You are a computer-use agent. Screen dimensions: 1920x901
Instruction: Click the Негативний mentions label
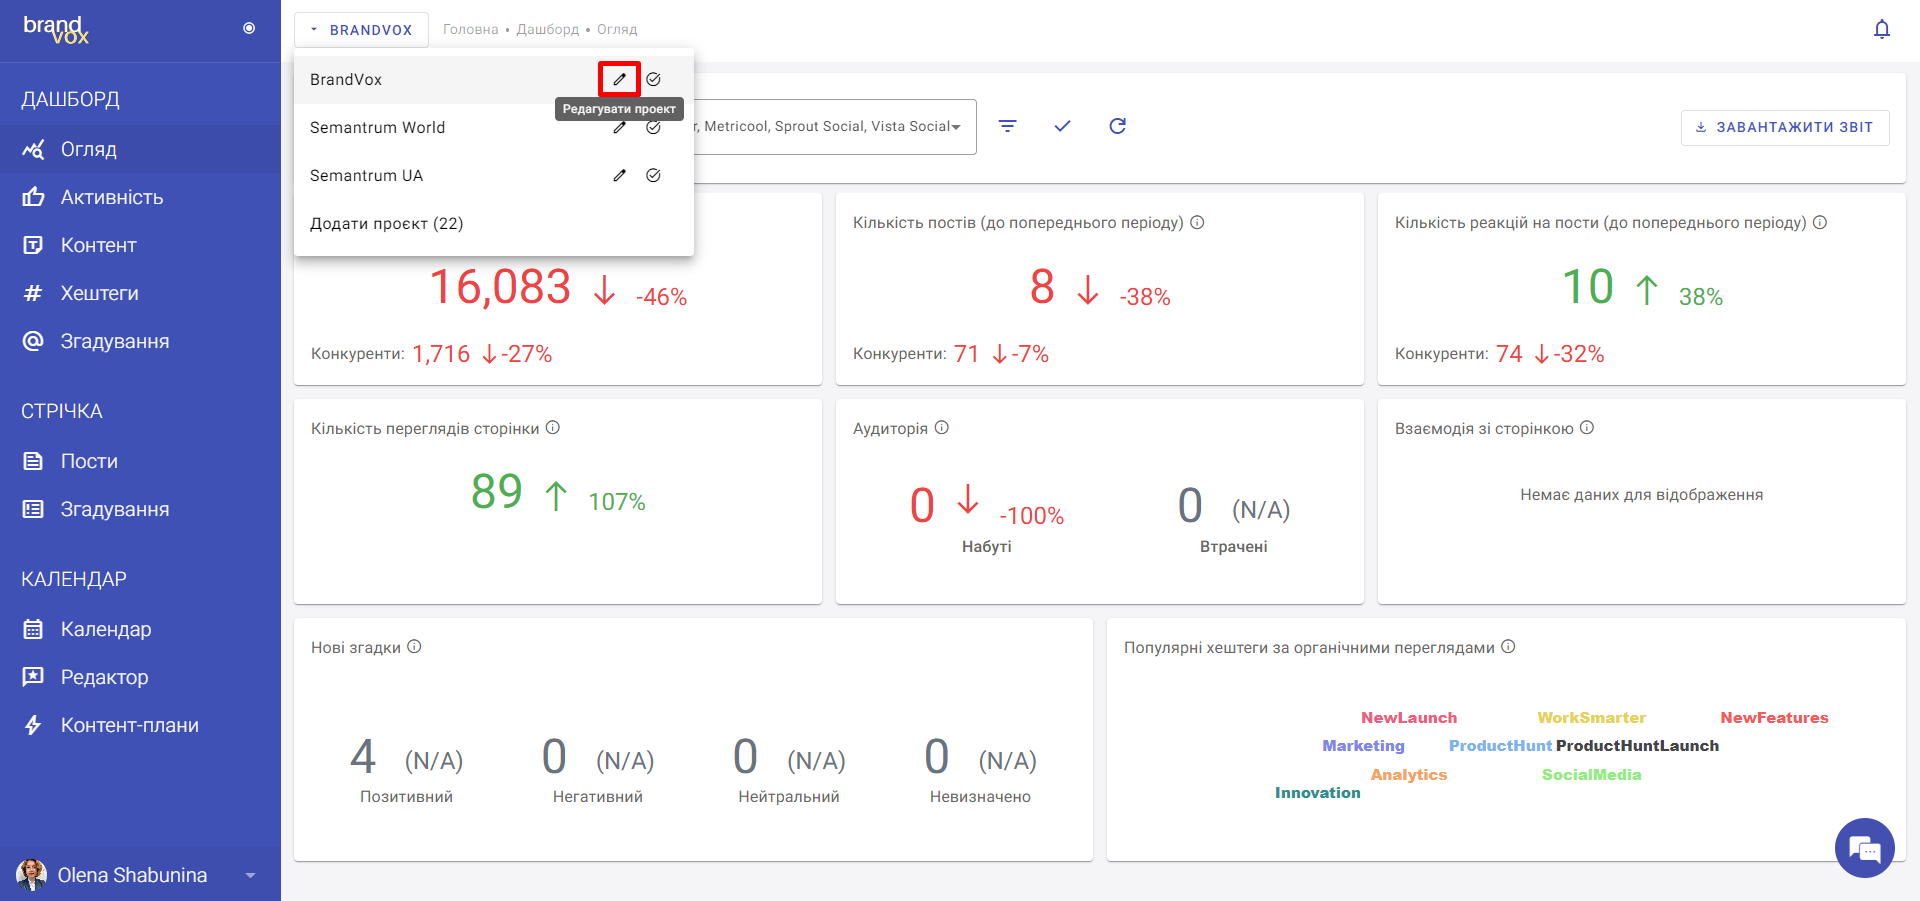coord(598,797)
